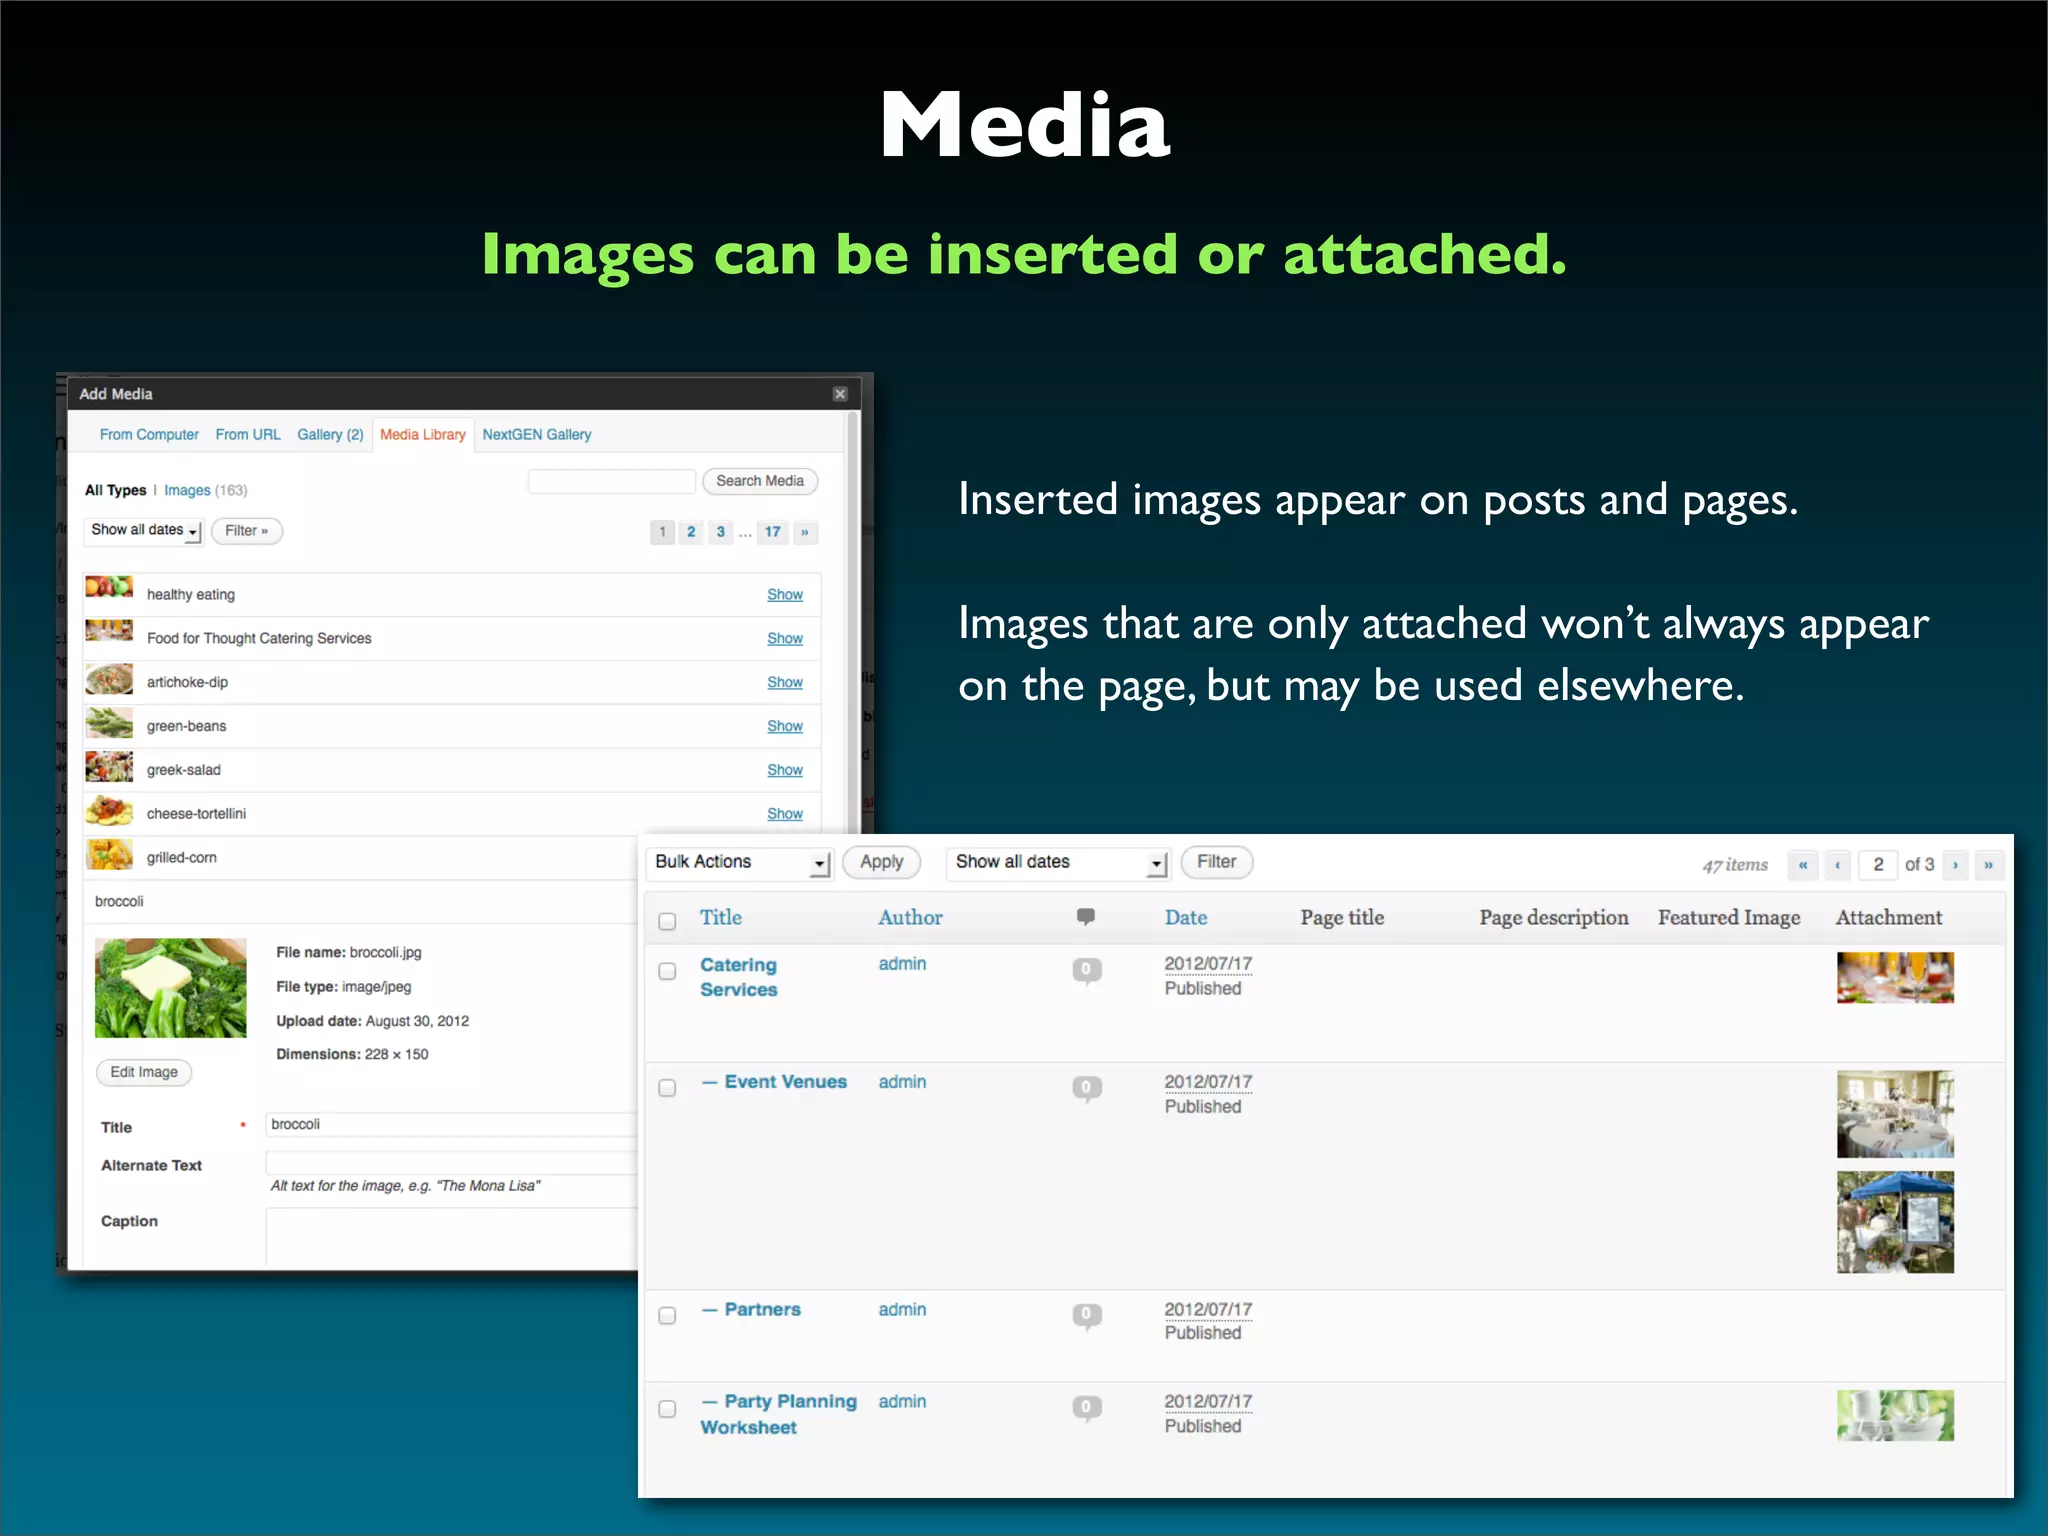
Task: Check the Party Planning Worksheet row checkbox
Action: [667, 1409]
